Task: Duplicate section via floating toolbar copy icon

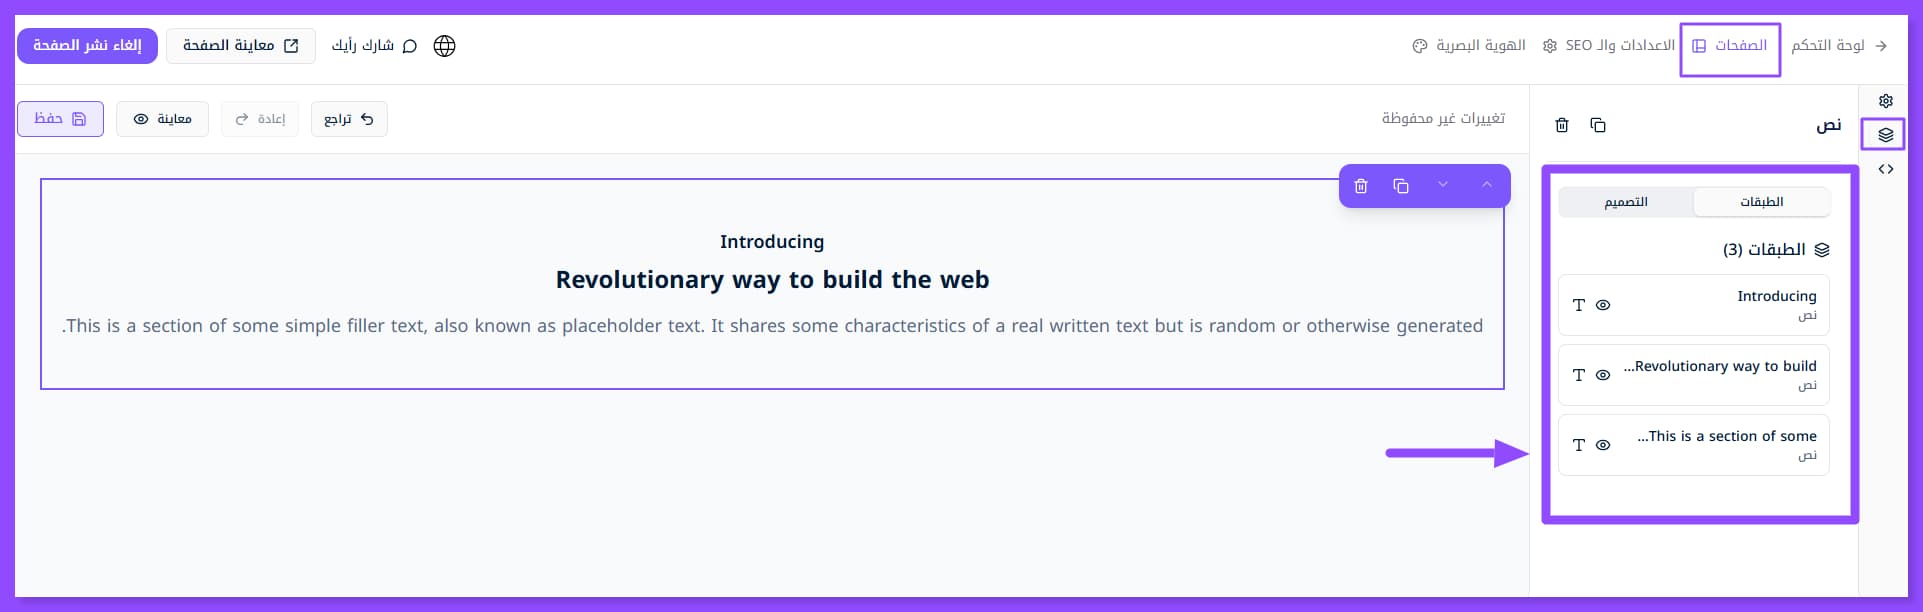Action: click(x=1401, y=186)
